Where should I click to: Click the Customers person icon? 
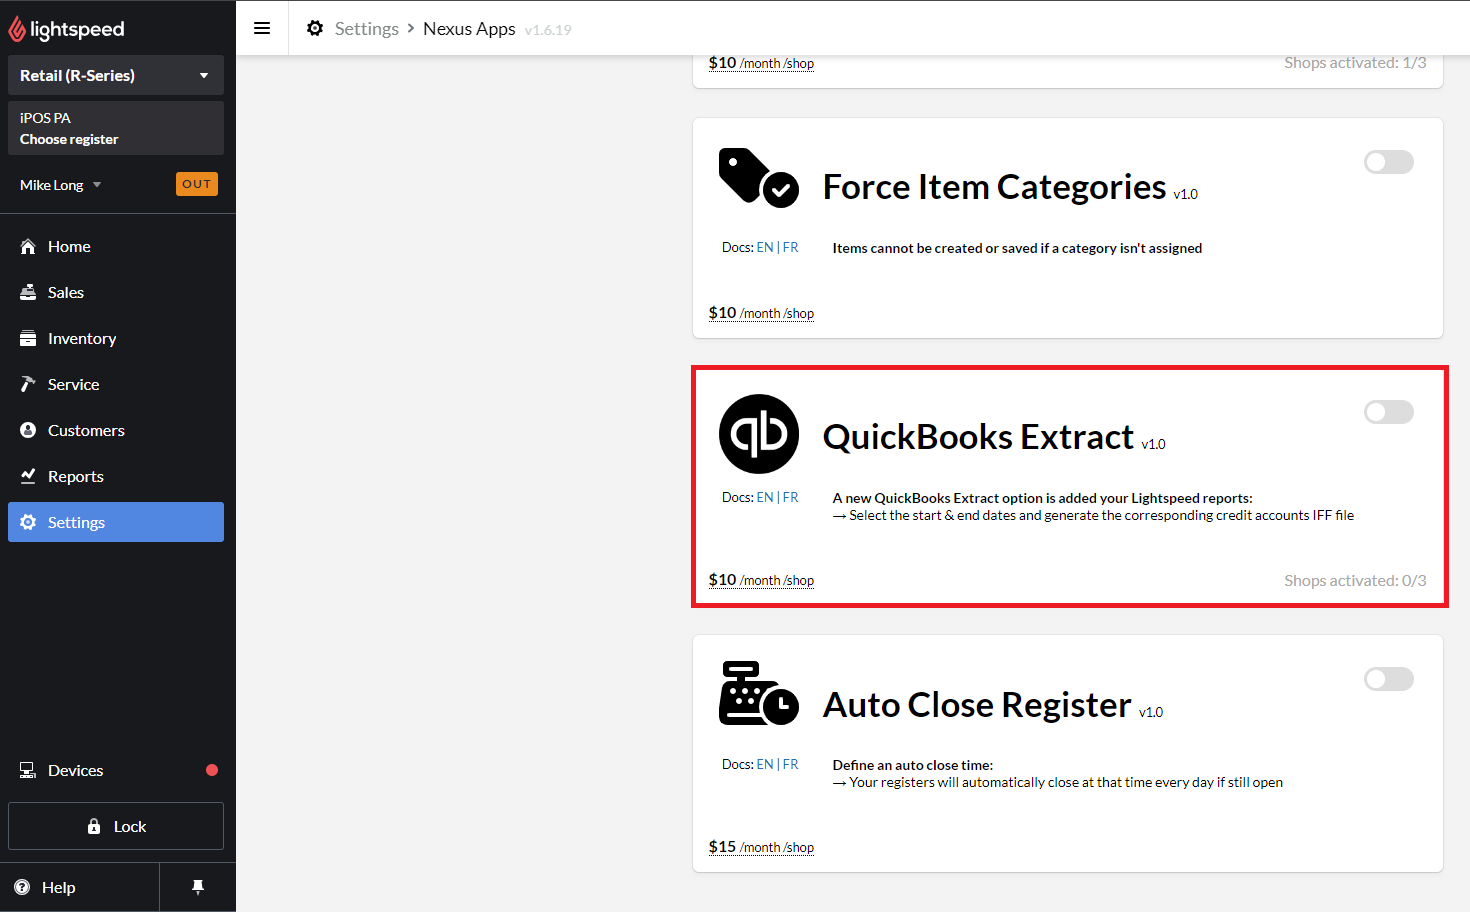(28, 430)
